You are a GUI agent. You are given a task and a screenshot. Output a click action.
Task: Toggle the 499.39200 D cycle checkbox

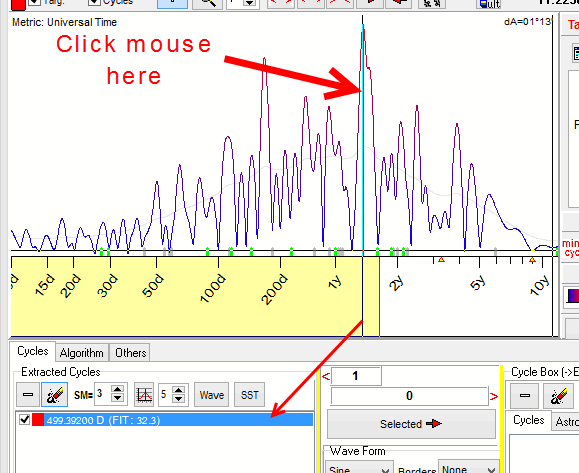[24, 419]
